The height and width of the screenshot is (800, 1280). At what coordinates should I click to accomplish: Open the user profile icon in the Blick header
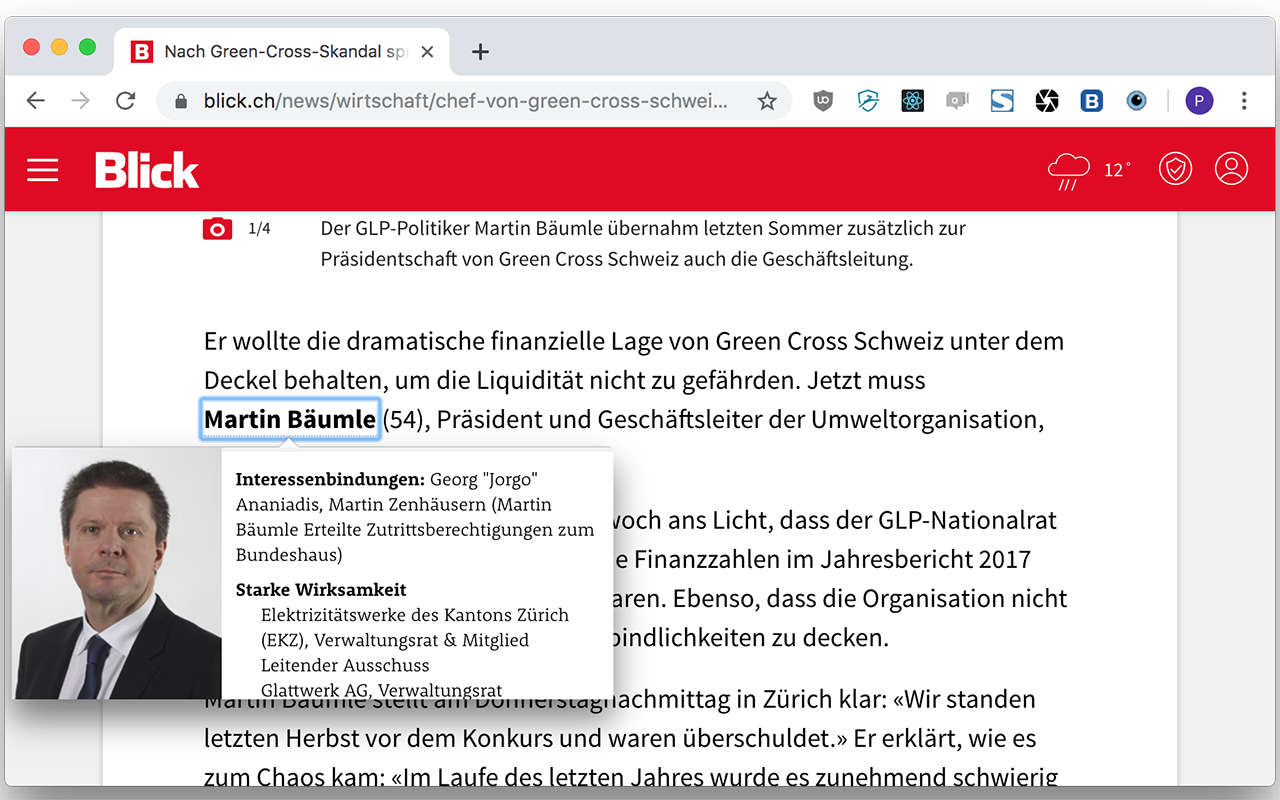coord(1231,168)
